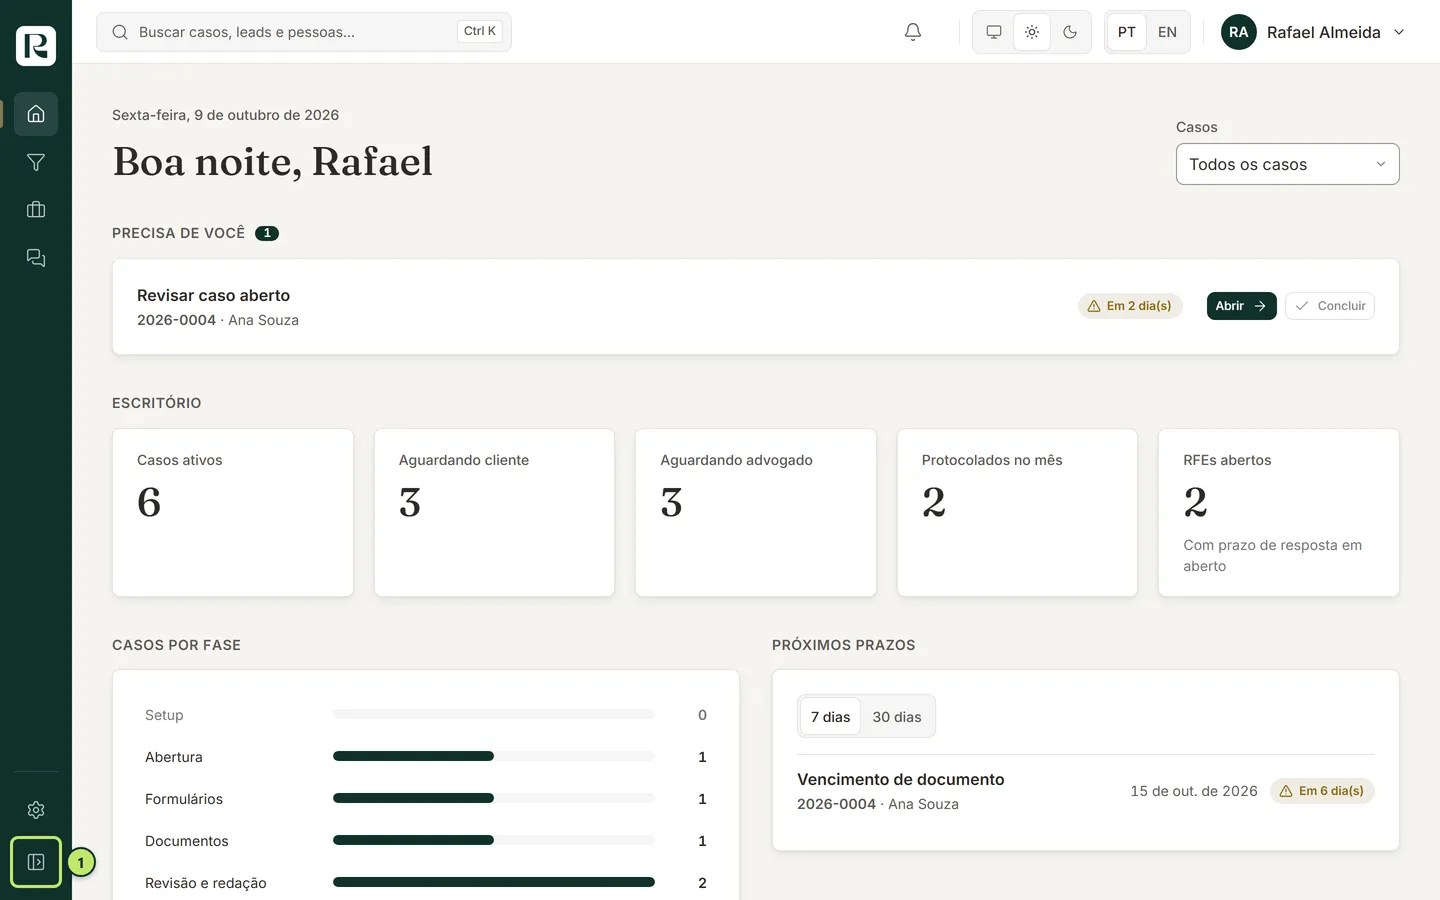Open the Protocolados no mês card

pos(1017,513)
